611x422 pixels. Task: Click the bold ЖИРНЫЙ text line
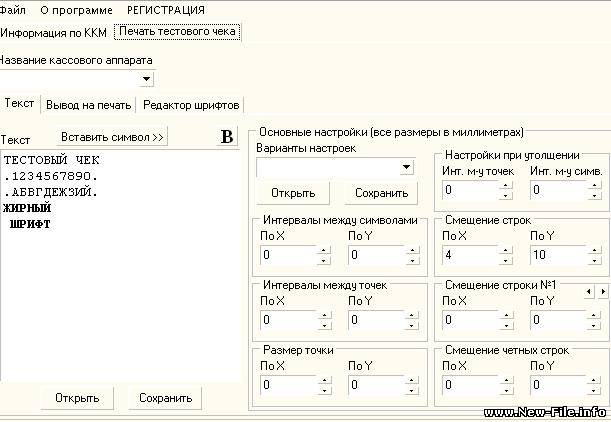pyautogui.click(x=27, y=208)
